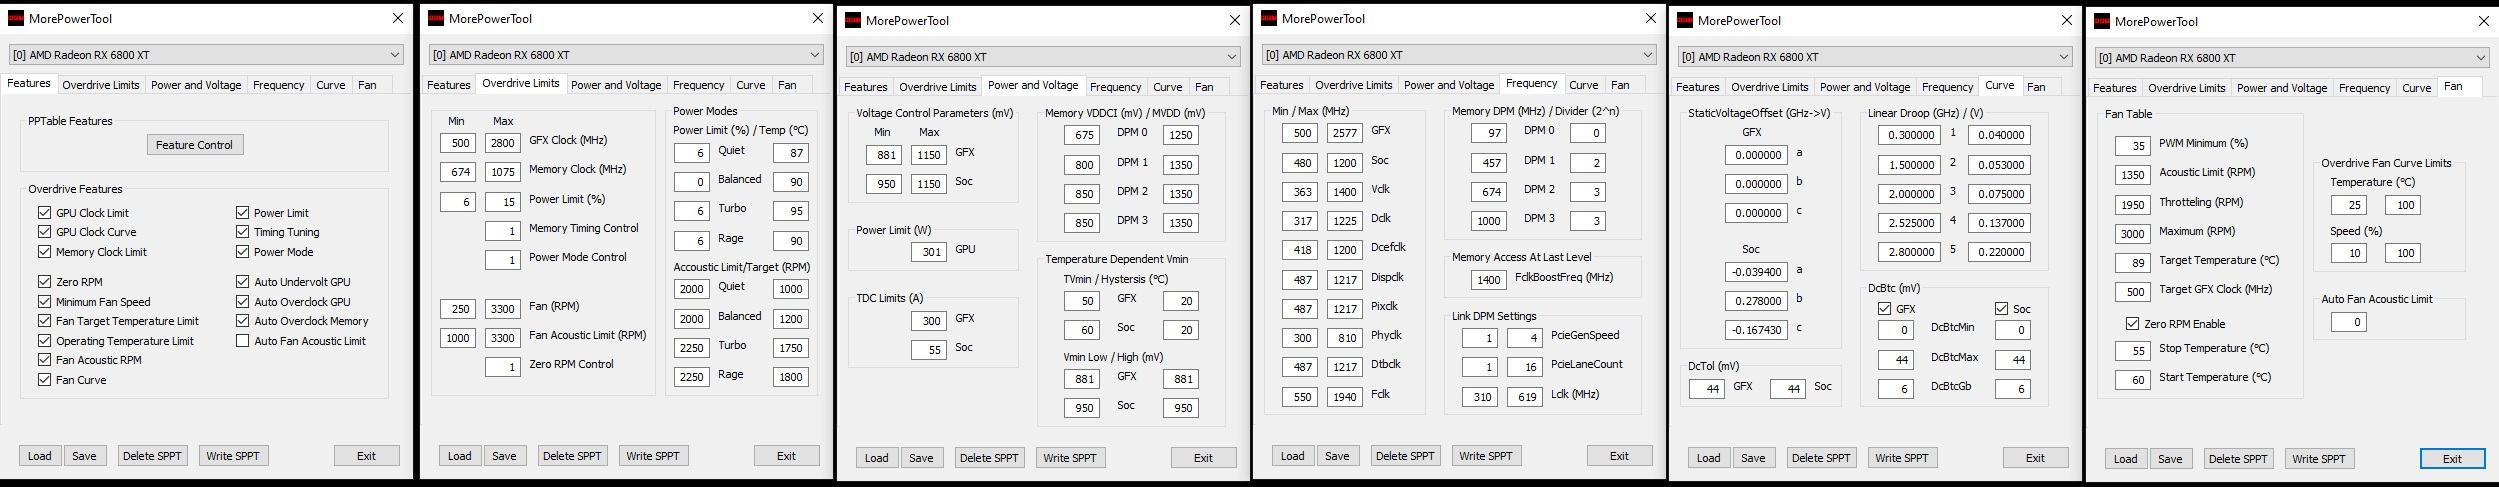Close the Fan window
2499x487 pixels.
click(2483, 21)
